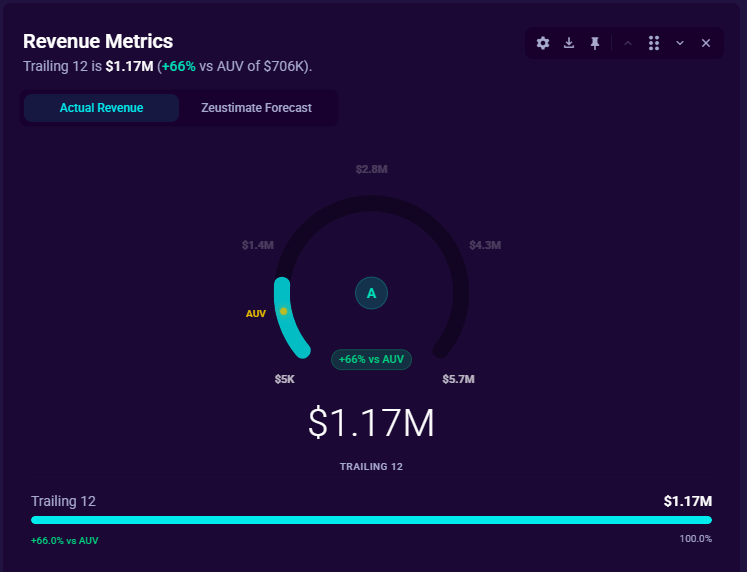Click the +66.0% vs AUV text

point(65,541)
